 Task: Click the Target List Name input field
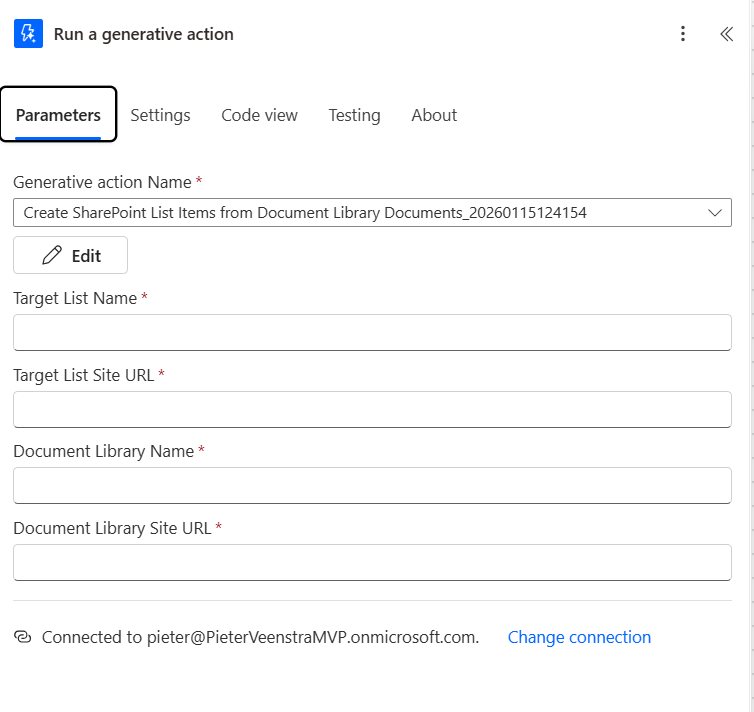[372, 333]
